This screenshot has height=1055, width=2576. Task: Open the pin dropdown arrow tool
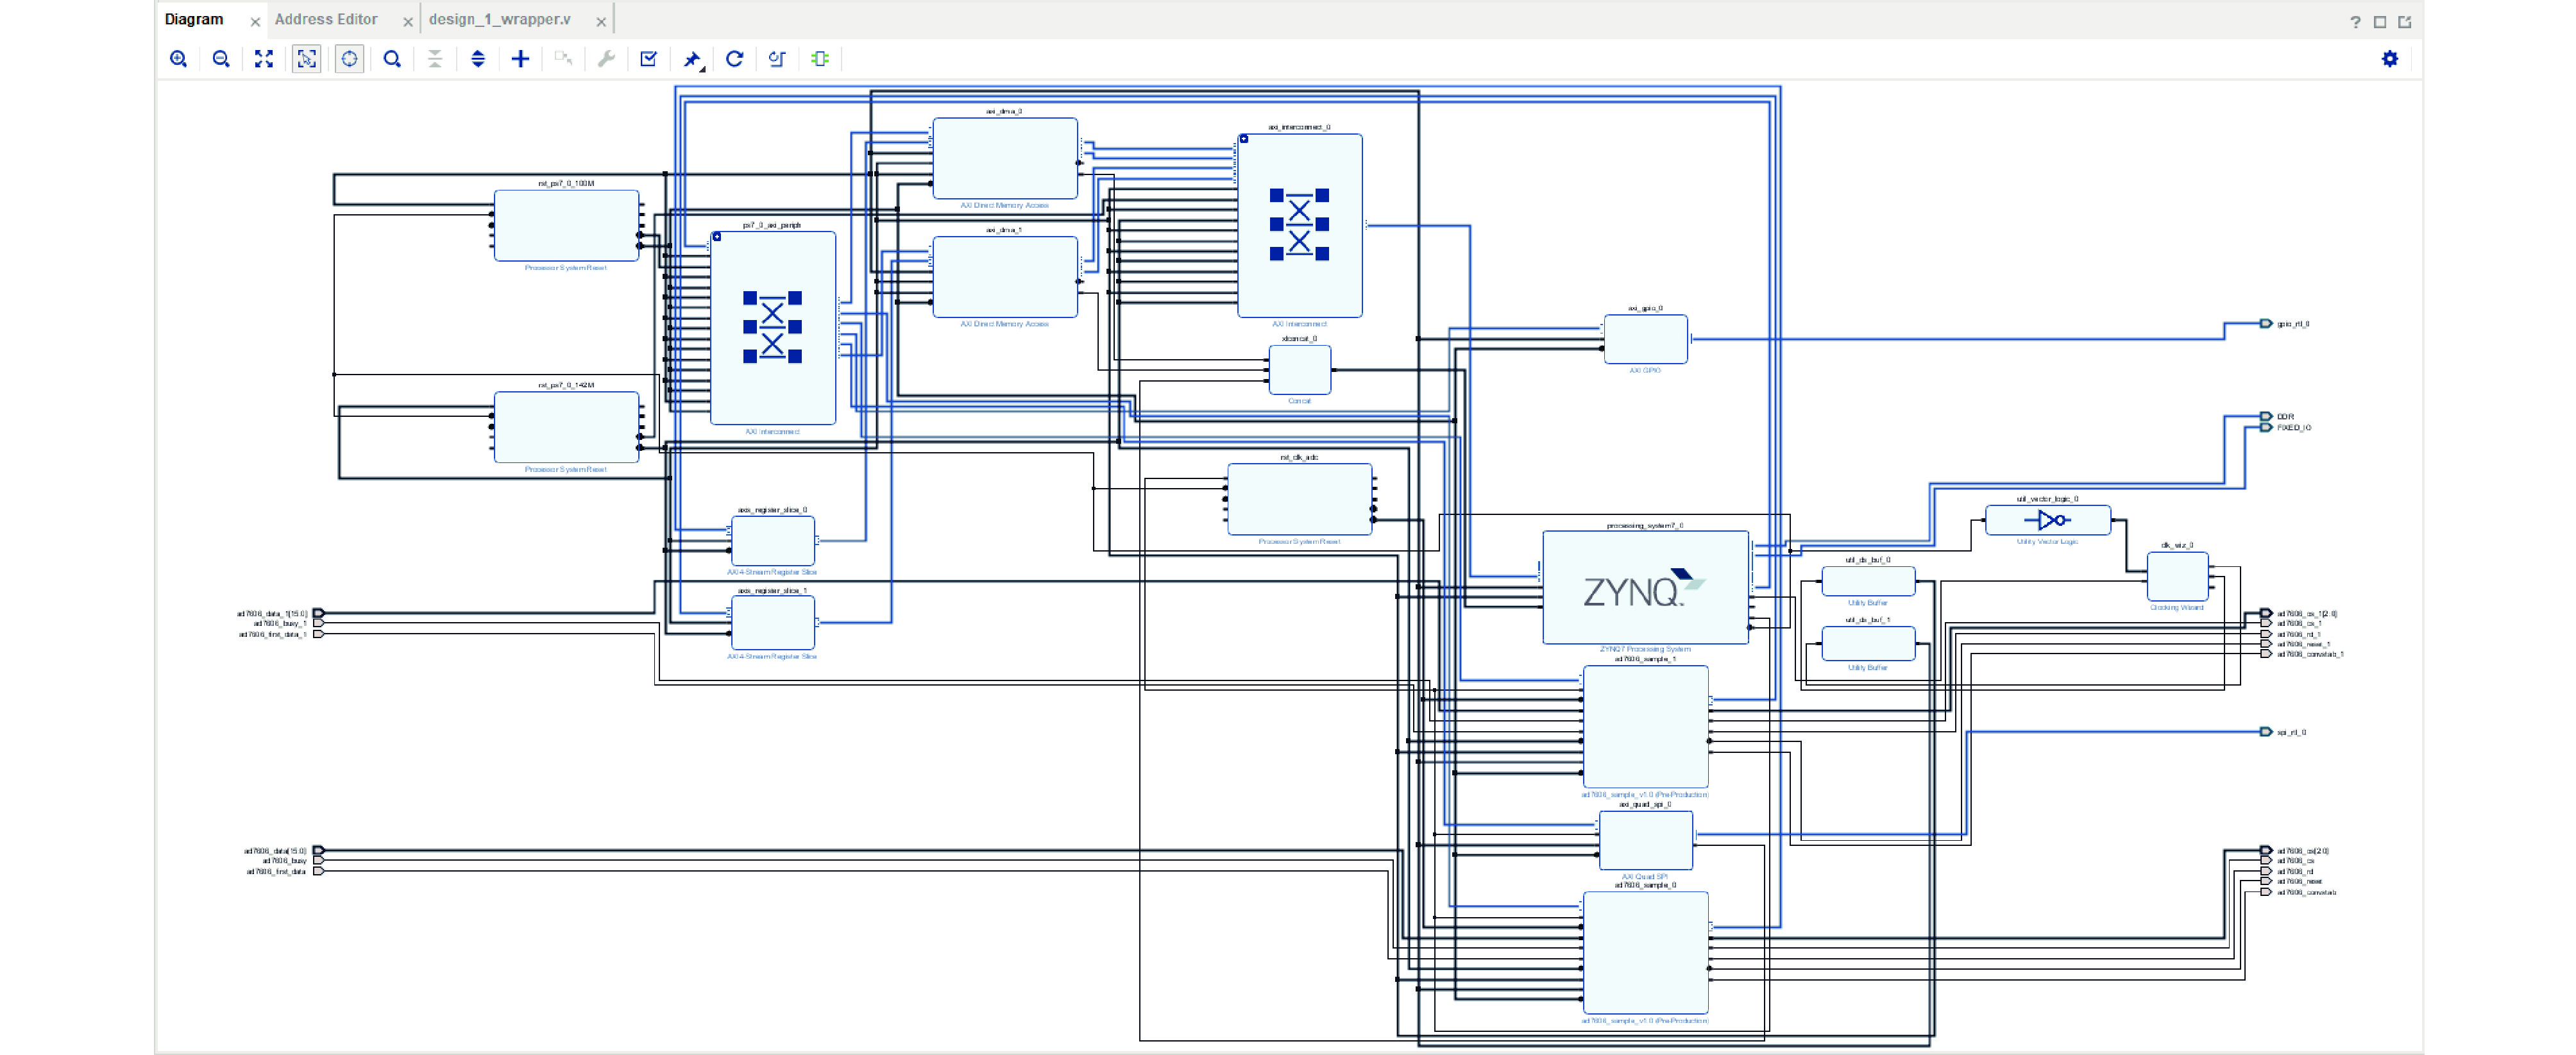692,60
